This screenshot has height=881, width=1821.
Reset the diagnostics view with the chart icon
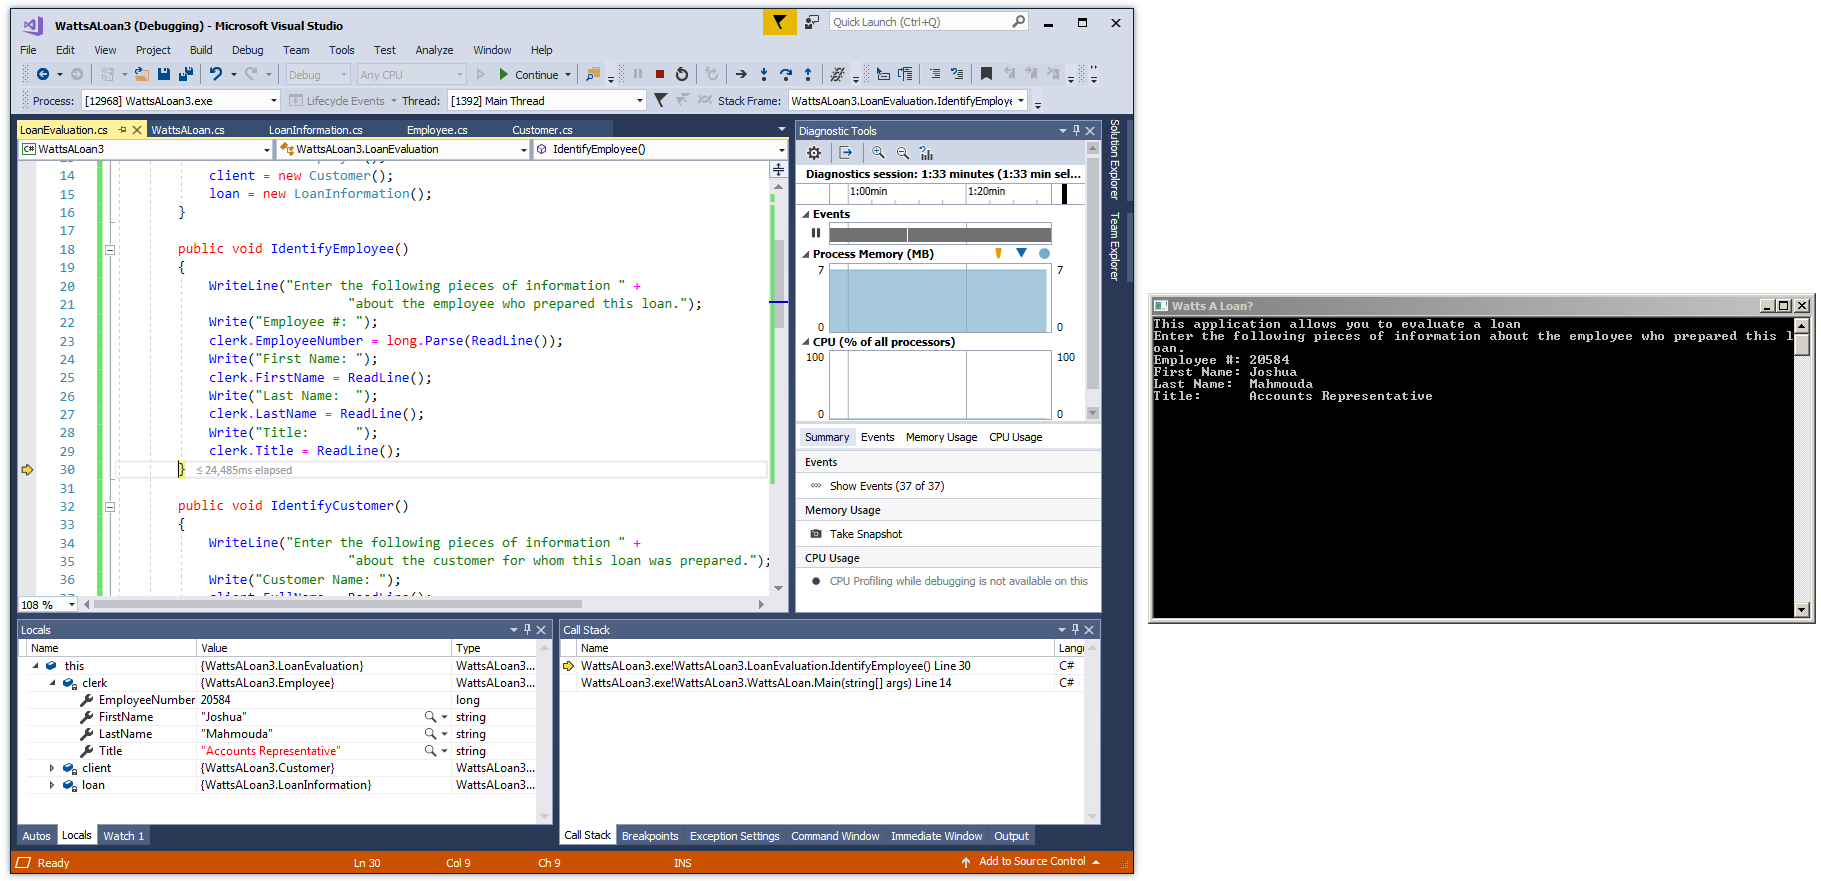click(927, 153)
